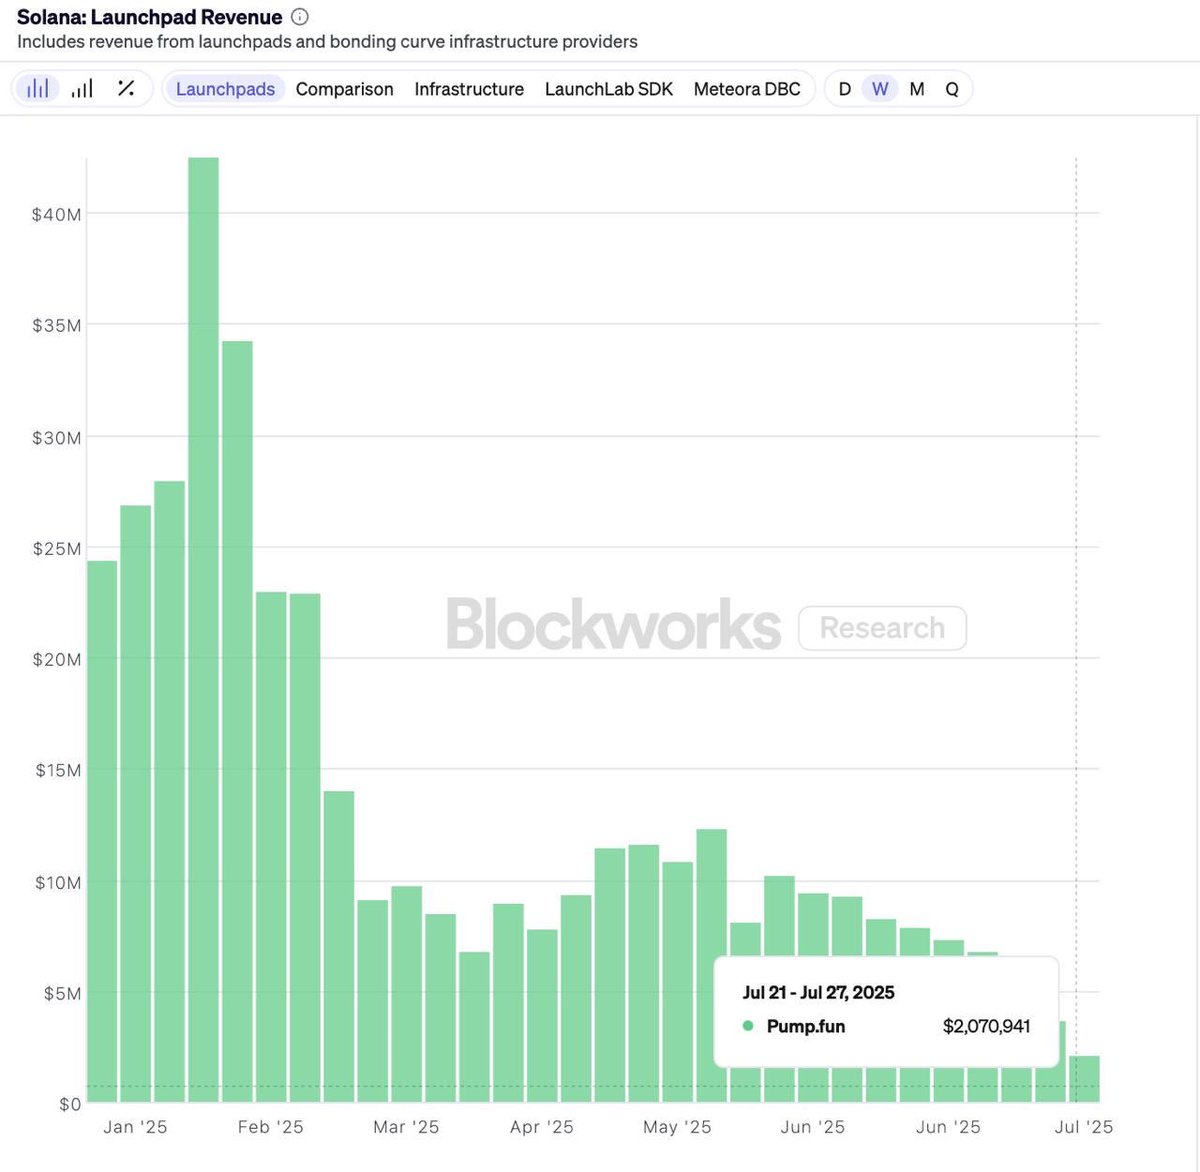This screenshot has width=1200, height=1172.
Task: Switch to the Infrastructure tab
Action: point(469,89)
